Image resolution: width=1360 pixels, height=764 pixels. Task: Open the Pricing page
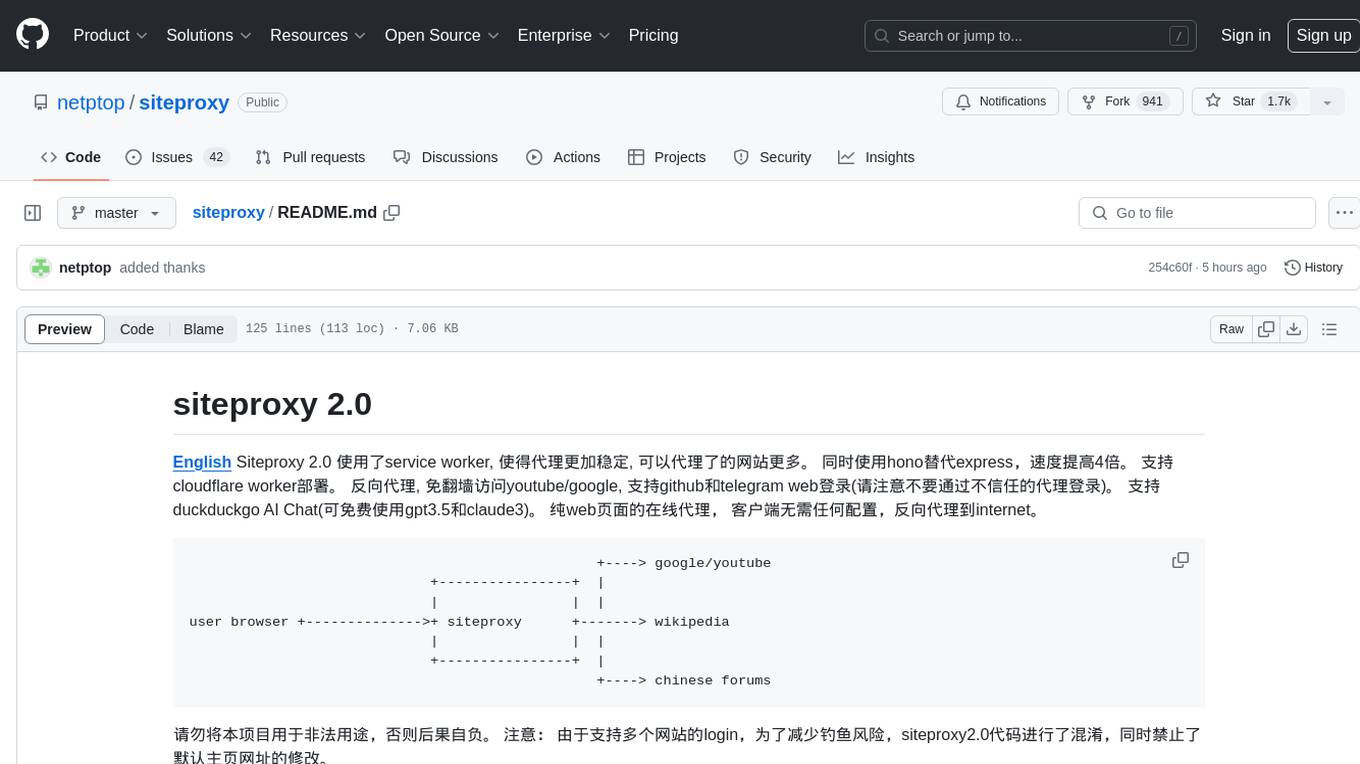[x=653, y=35]
